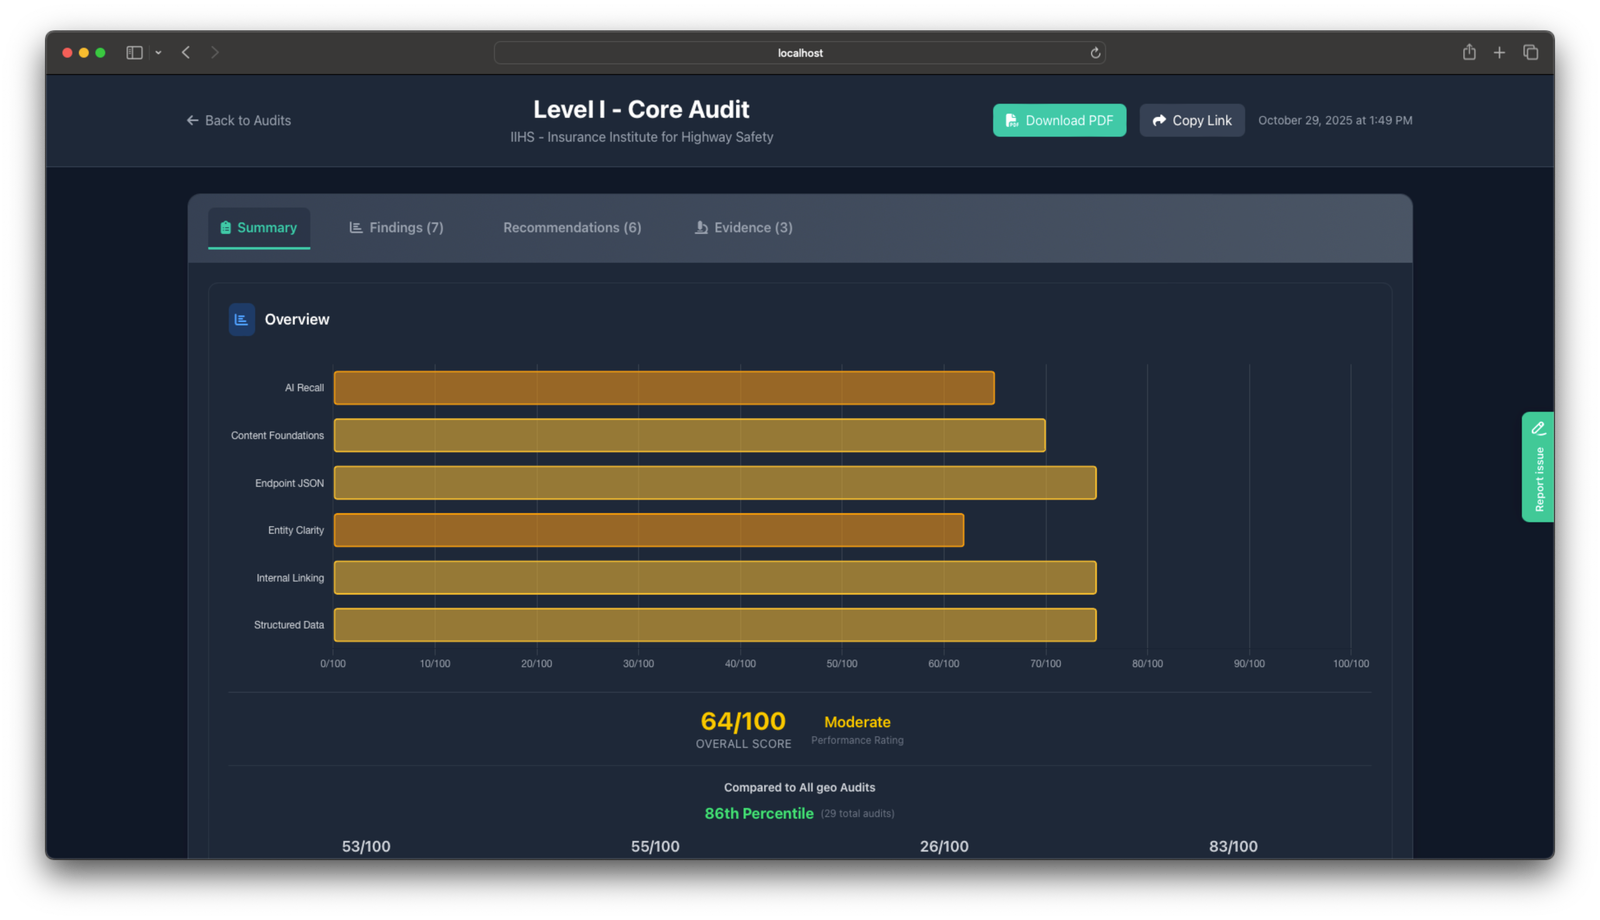Open the Recommendations (6) tab
Image resolution: width=1600 pixels, height=920 pixels.
click(572, 228)
